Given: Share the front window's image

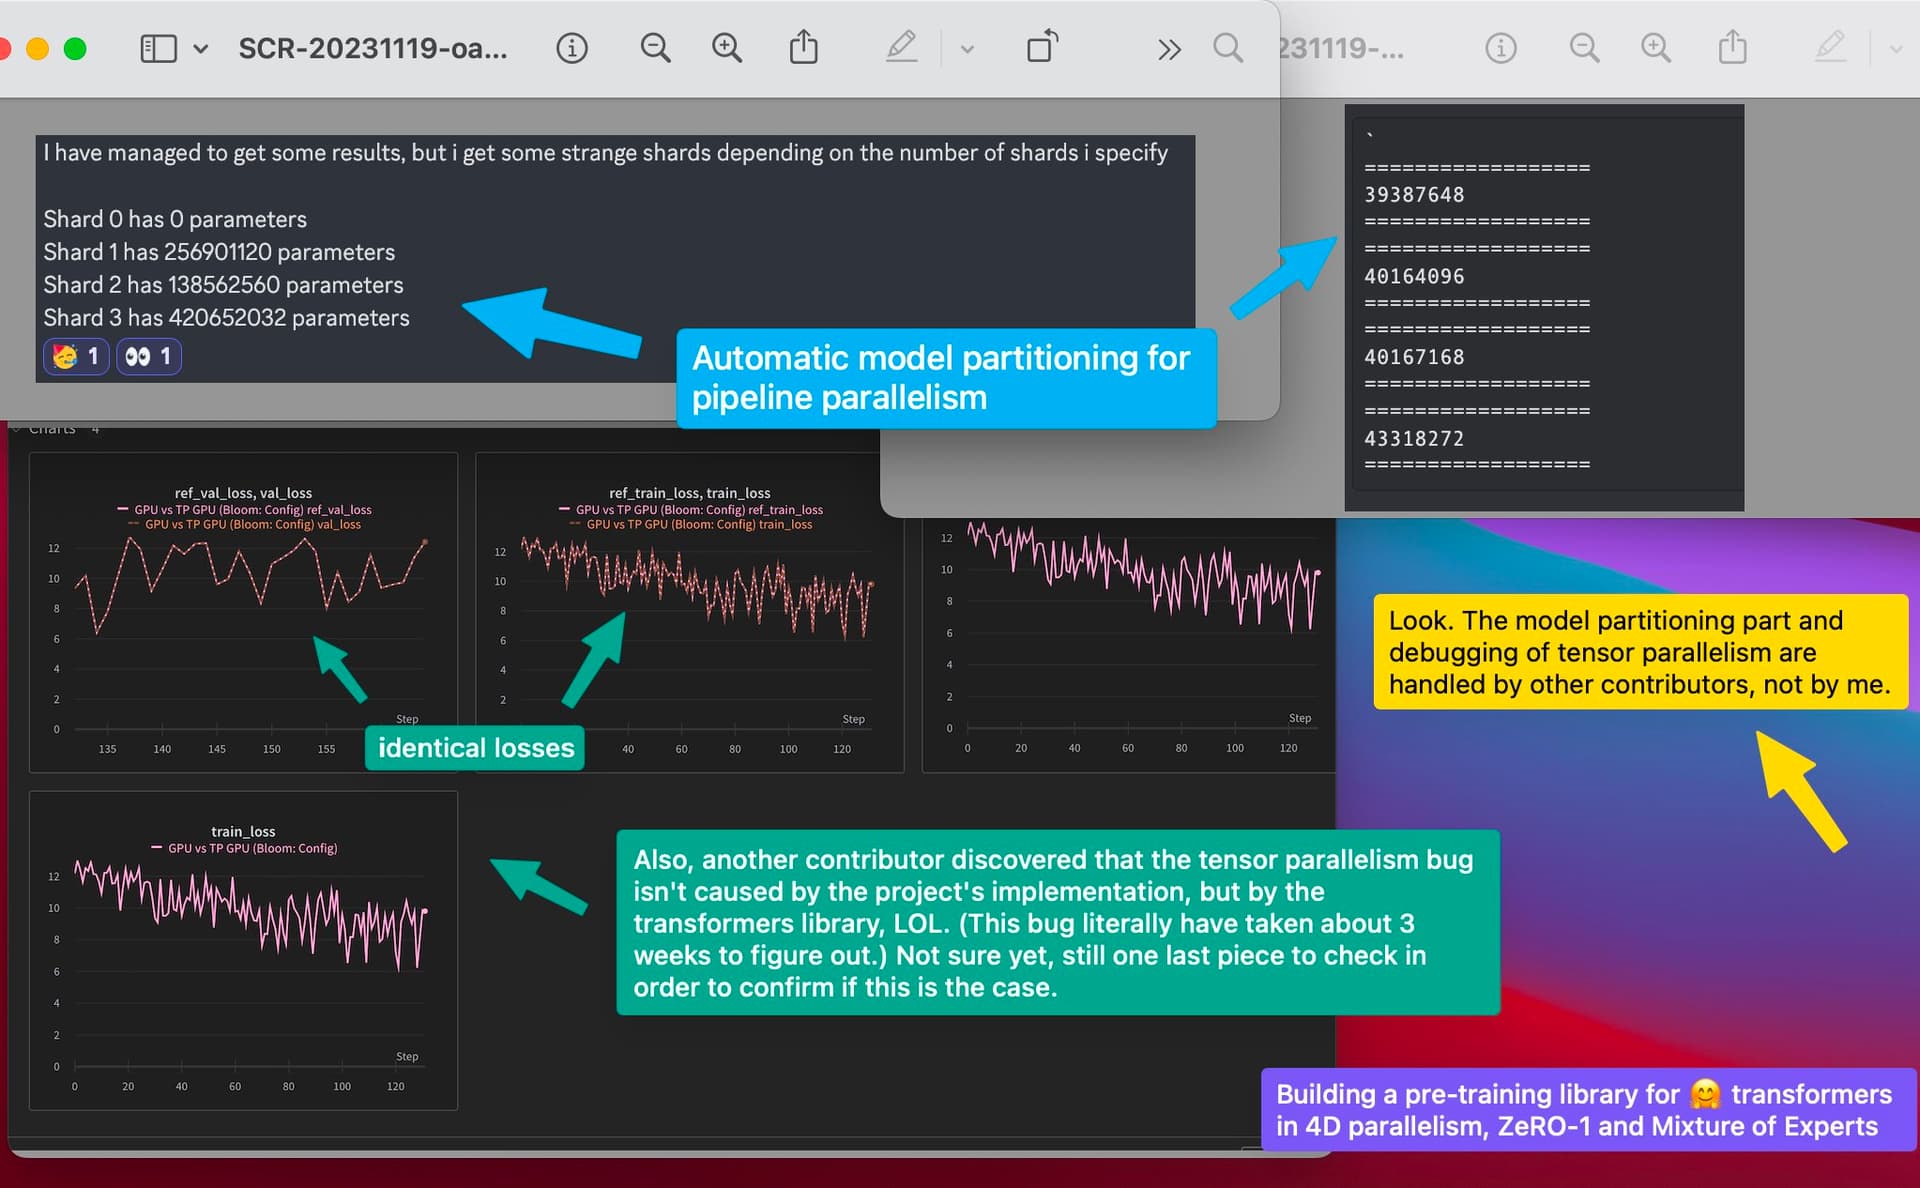Looking at the screenshot, I should tap(804, 47).
